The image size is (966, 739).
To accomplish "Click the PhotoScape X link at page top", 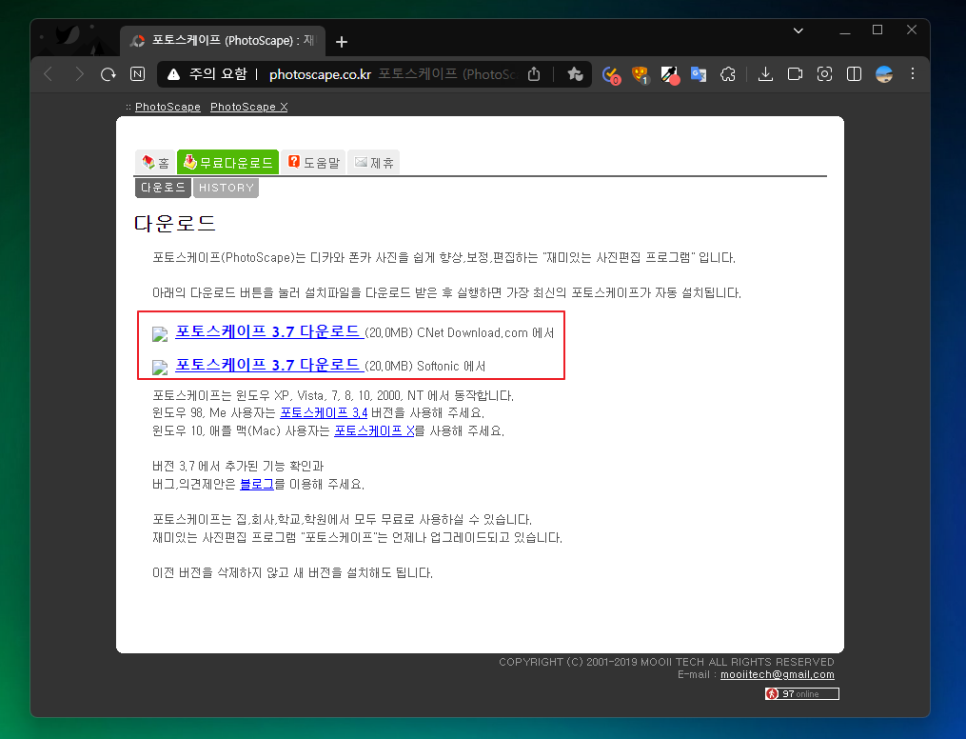I will (249, 107).
